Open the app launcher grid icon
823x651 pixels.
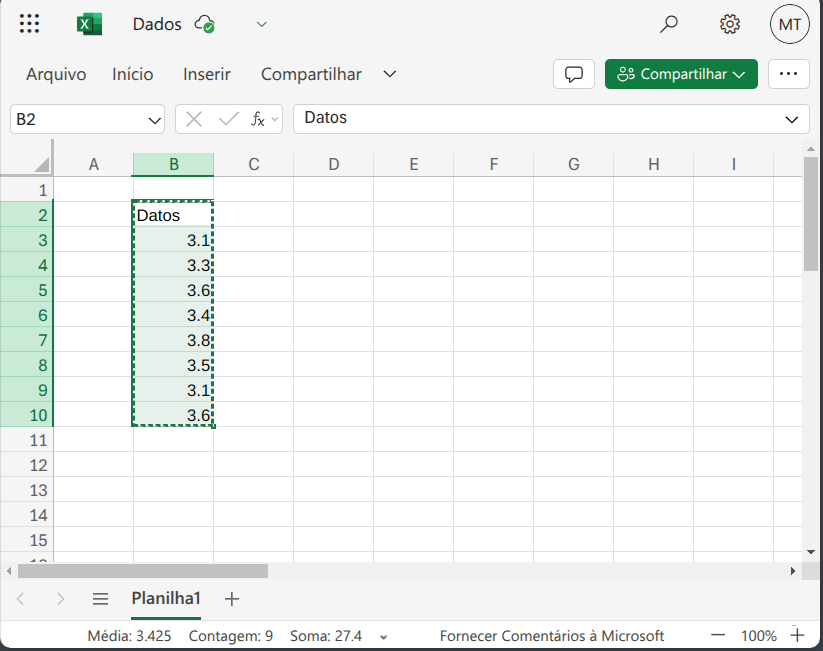click(x=30, y=24)
